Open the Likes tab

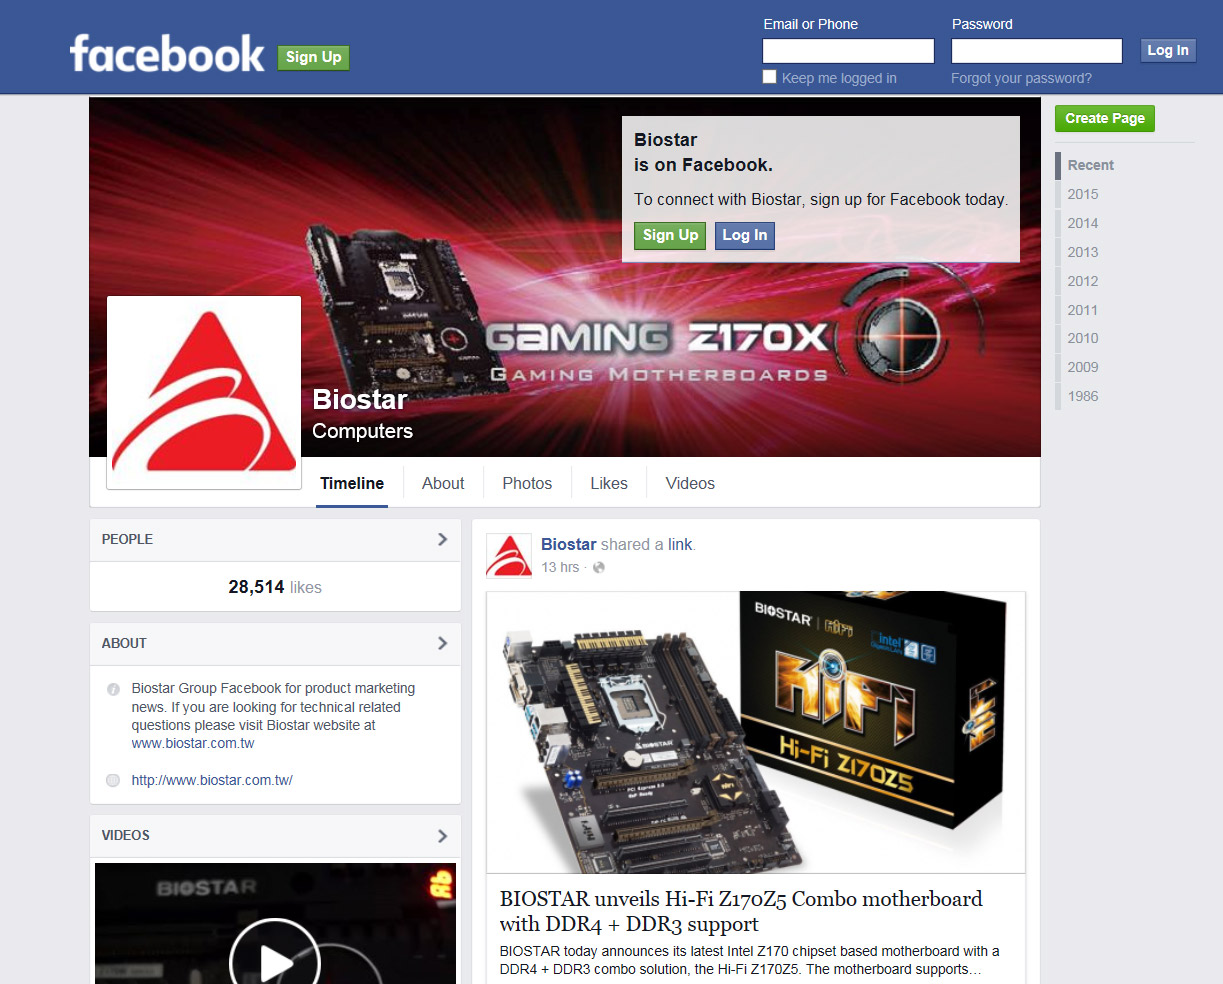609,484
